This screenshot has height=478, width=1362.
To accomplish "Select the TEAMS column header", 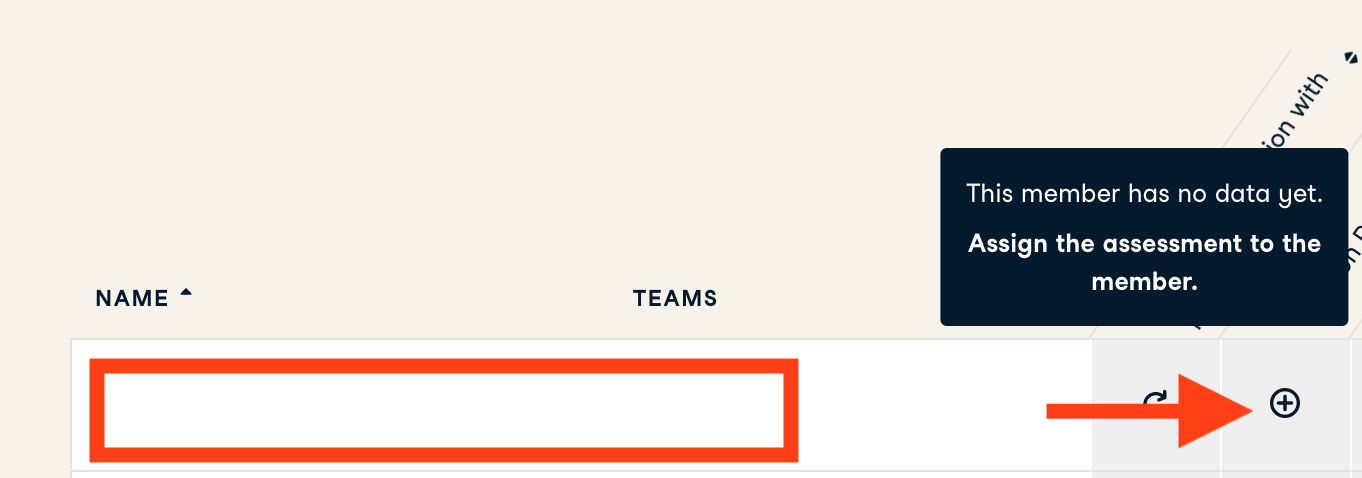I will (x=675, y=298).
